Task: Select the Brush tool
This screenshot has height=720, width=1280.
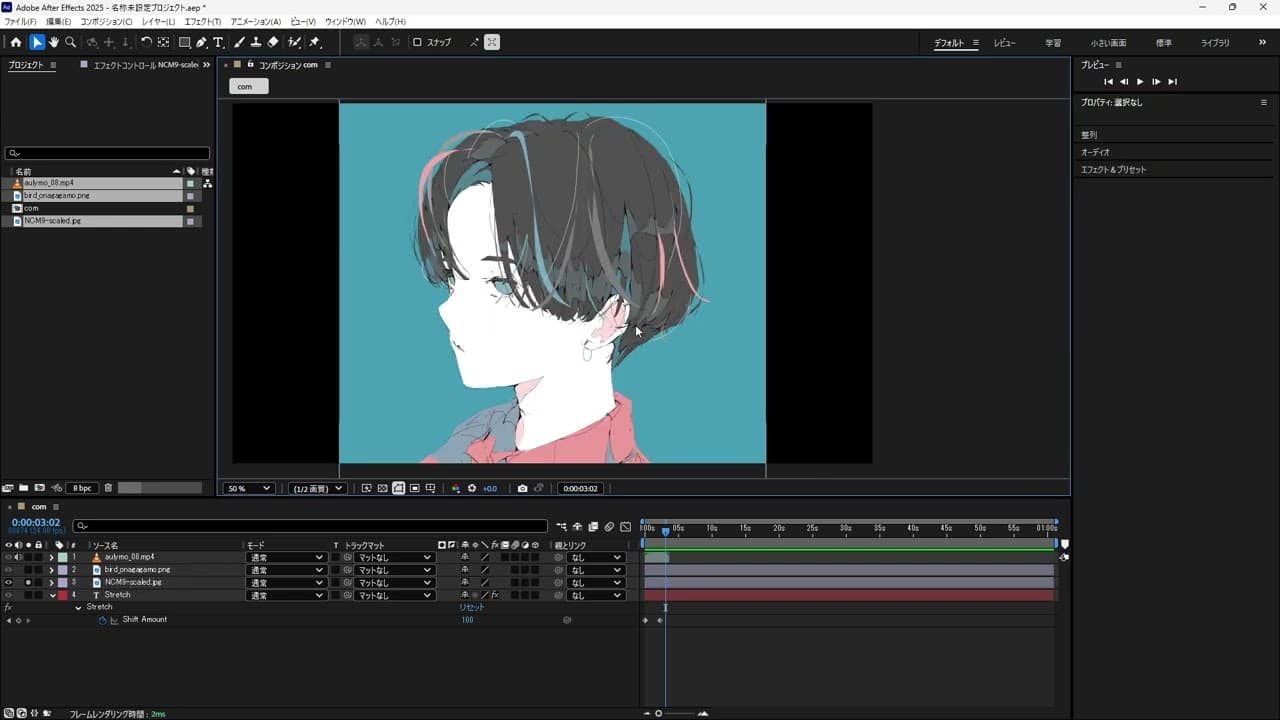Action: pyautogui.click(x=238, y=42)
